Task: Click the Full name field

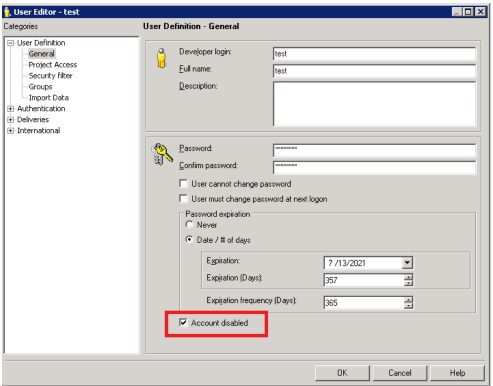Action: point(374,71)
